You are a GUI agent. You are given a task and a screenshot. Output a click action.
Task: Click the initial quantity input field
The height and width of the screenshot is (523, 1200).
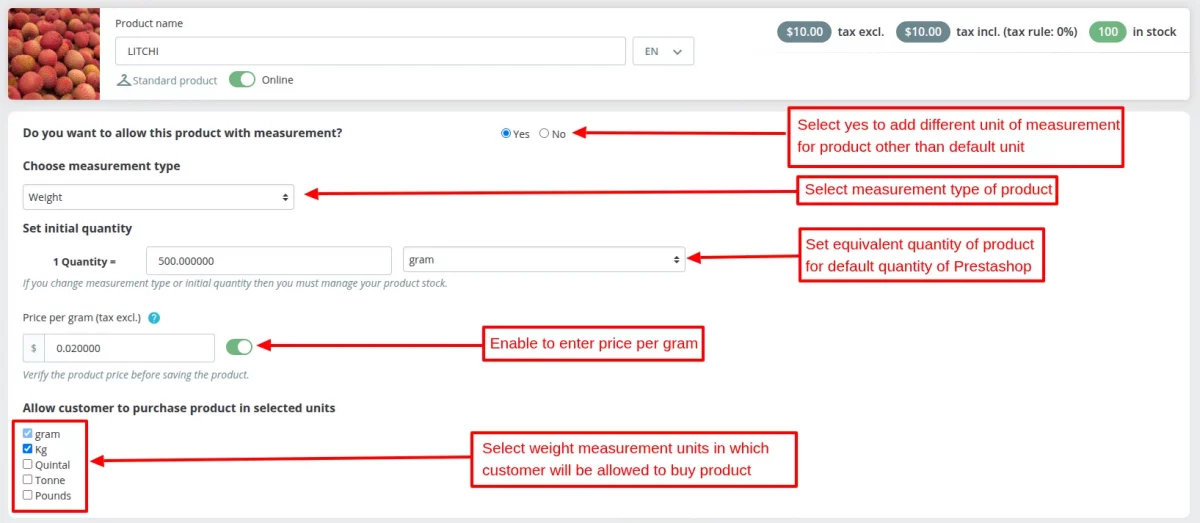point(268,260)
